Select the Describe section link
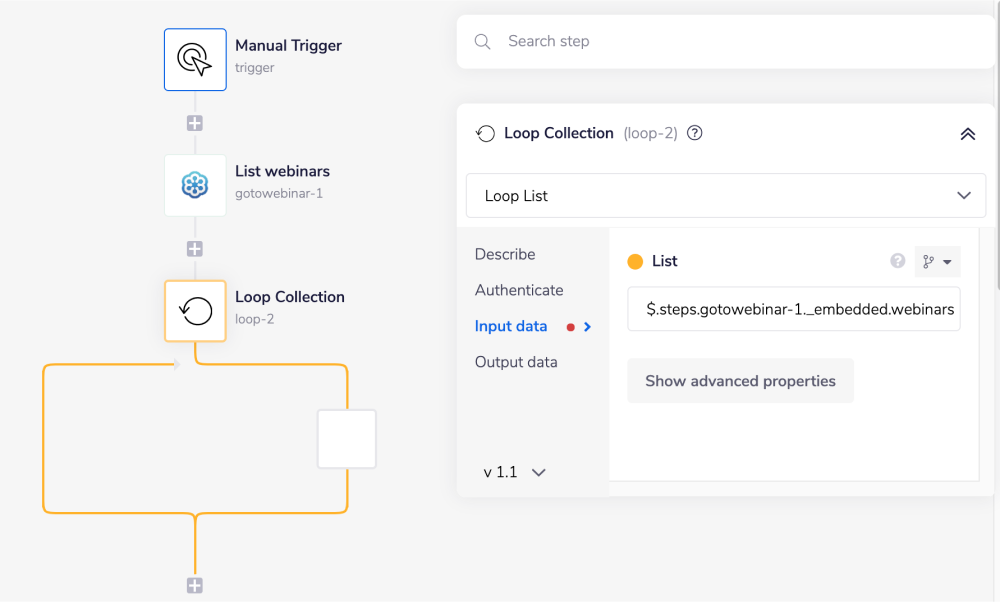The width and height of the screenshot is (1000, 602). click(505, 254)
